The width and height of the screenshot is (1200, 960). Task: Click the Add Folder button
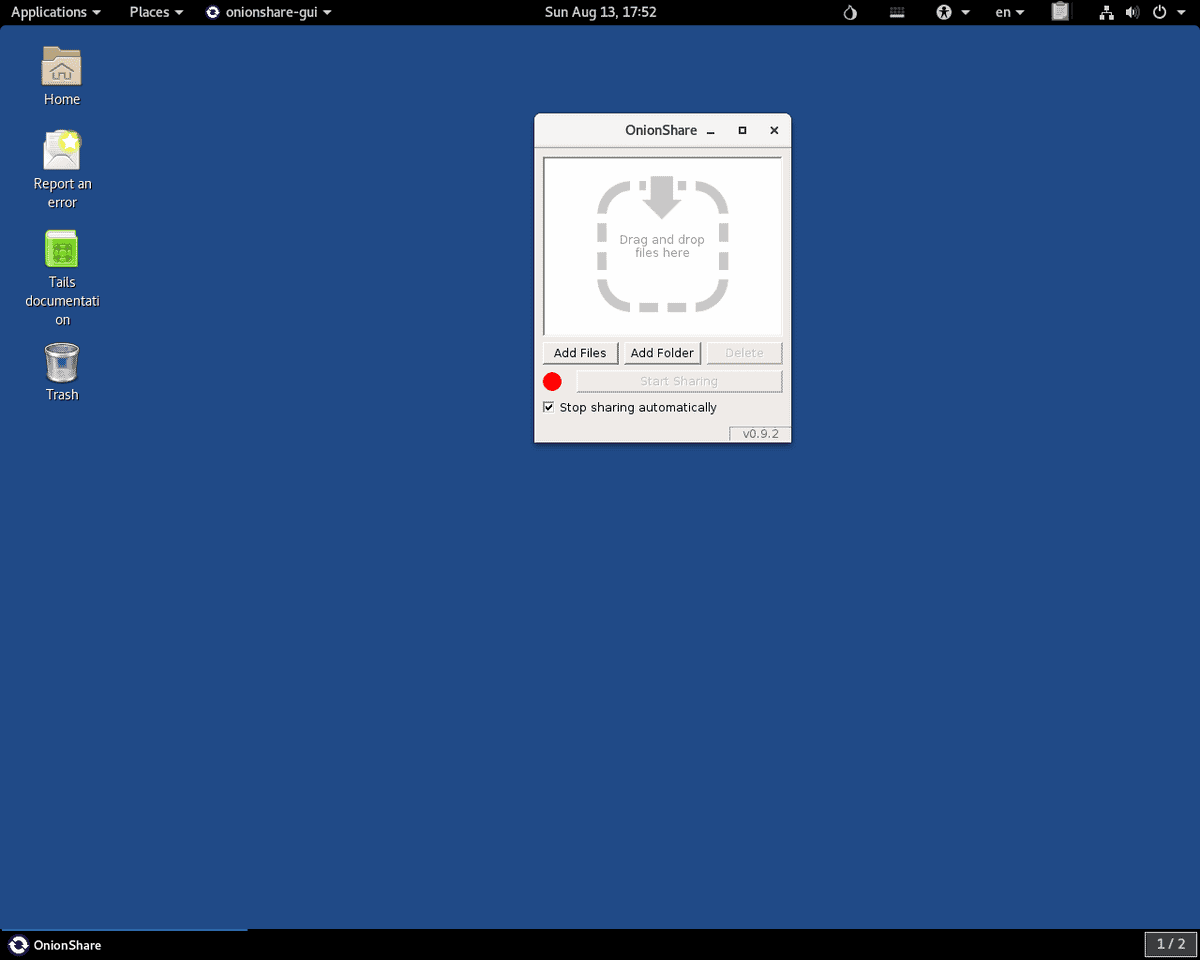[662, 353]
